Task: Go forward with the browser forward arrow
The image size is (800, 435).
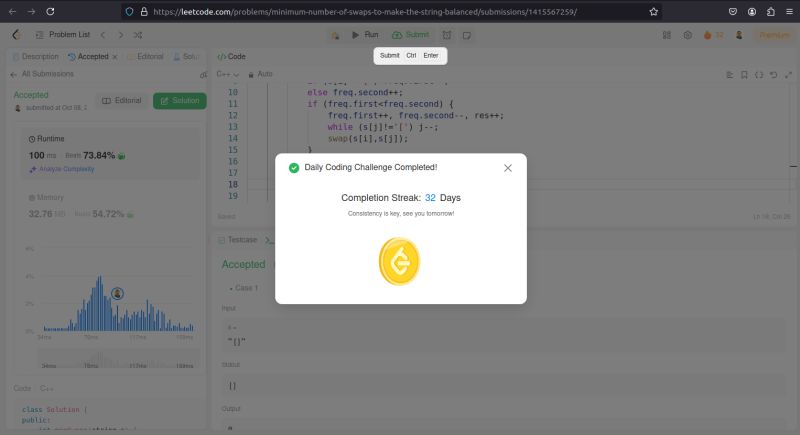Action: (31, 11)
